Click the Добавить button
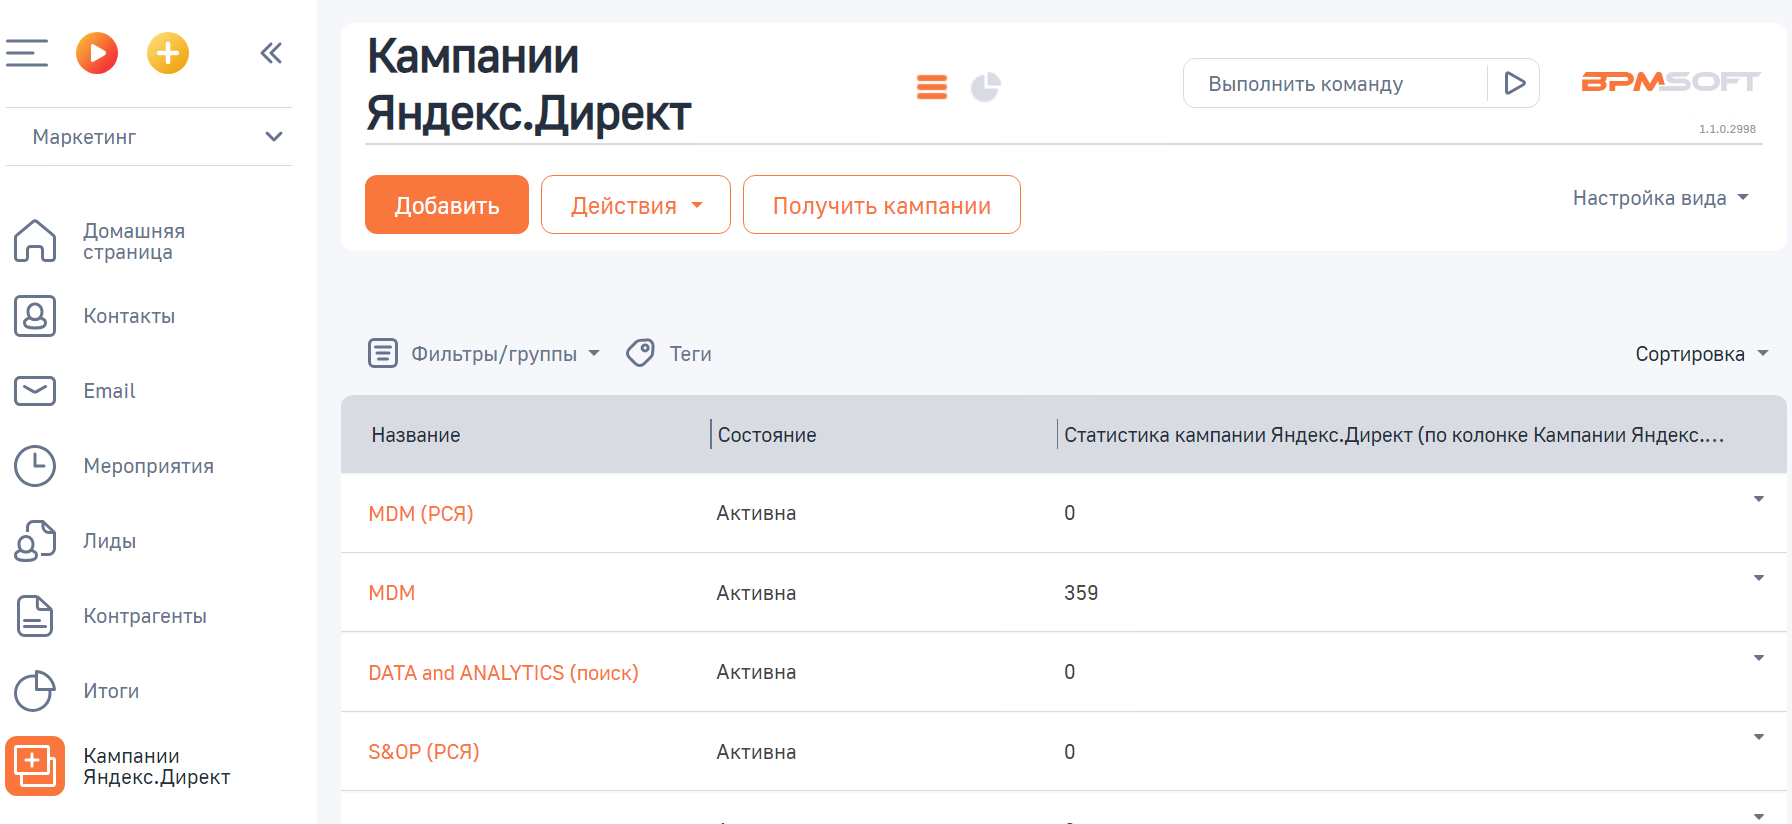The width and height of the screenshot is (1792, 824). (x=447, y=205)
